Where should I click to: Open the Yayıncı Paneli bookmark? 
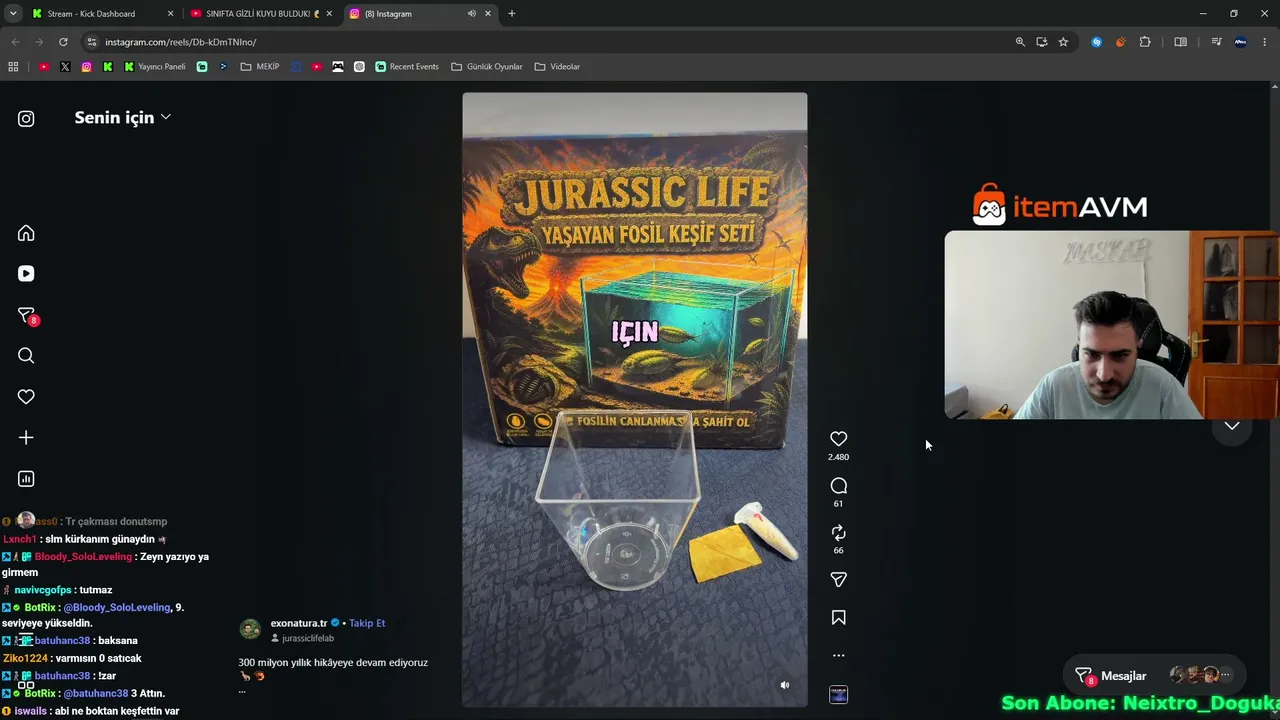click(x=155, y=67)
